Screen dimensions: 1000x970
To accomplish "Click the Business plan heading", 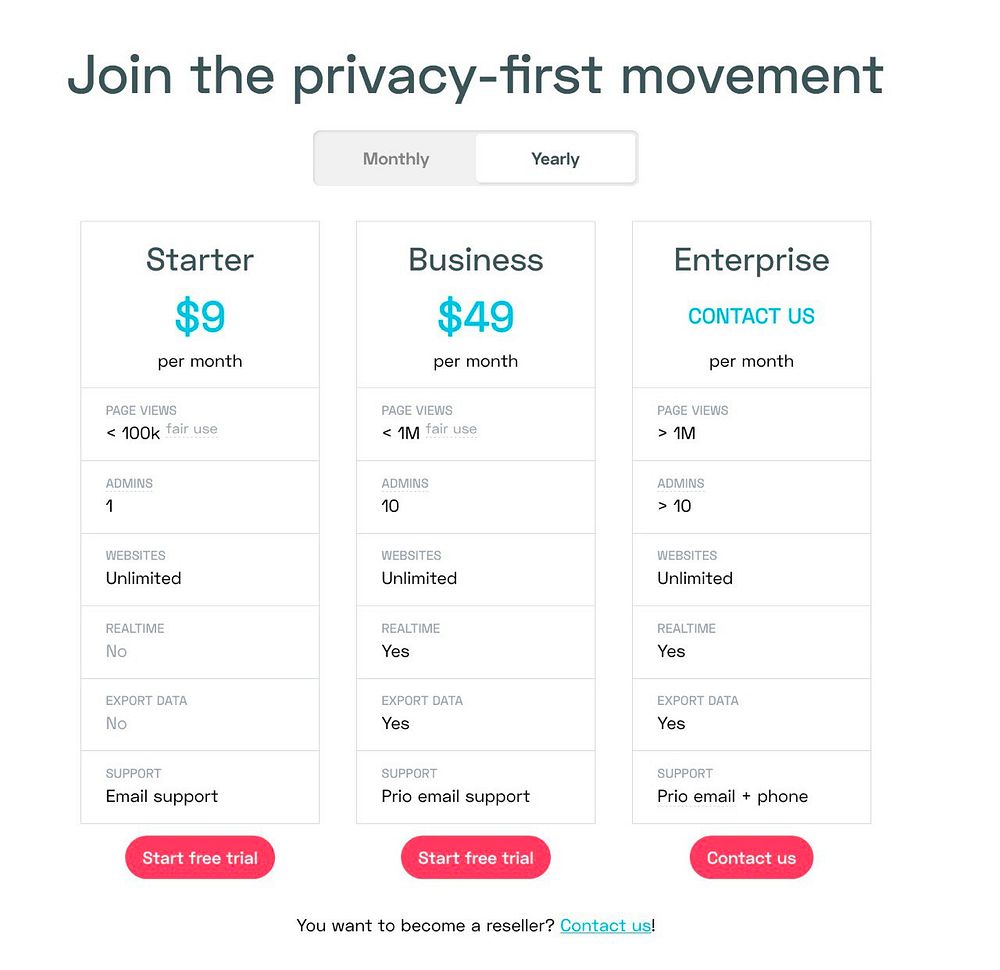I will click(476, 260).
